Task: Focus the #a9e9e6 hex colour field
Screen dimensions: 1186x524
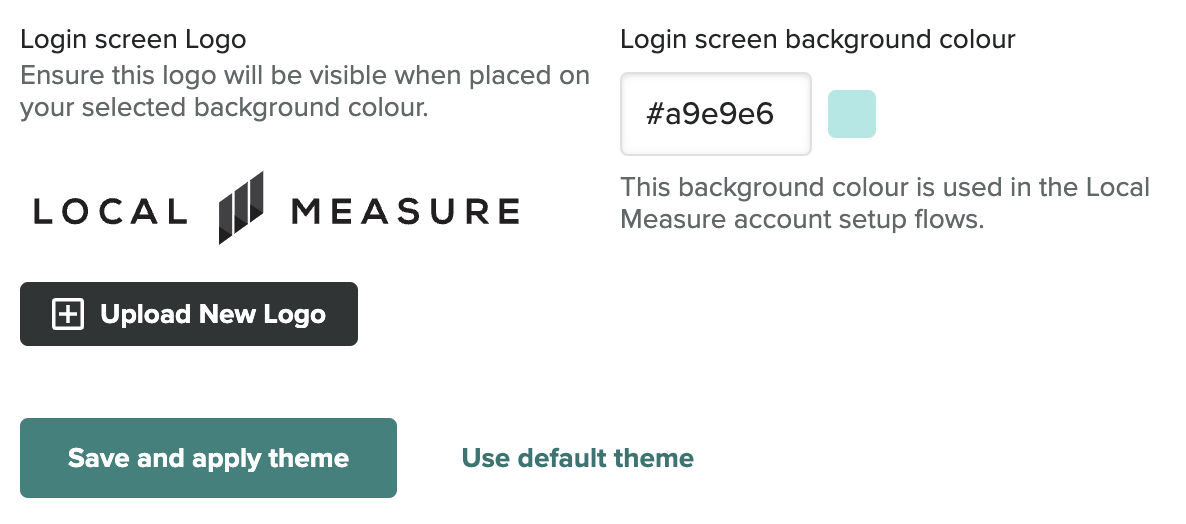Action: click(715, 114)
